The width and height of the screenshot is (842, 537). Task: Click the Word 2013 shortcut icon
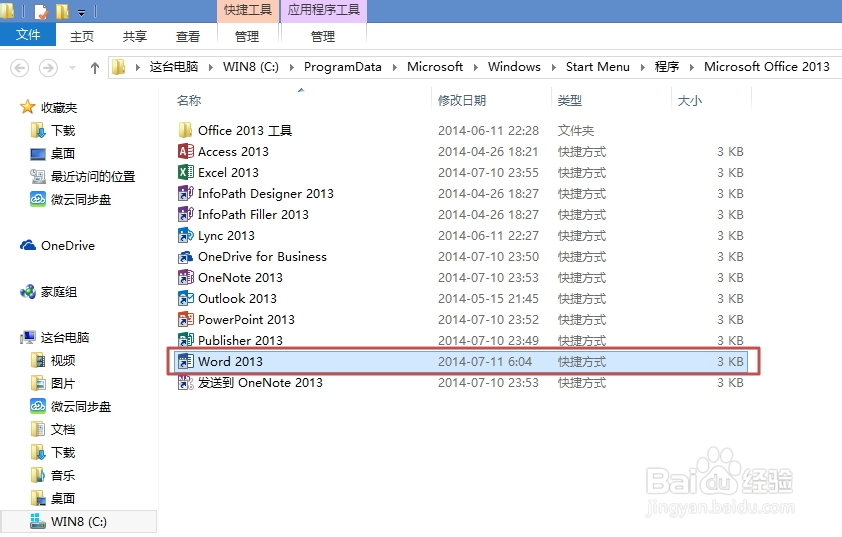185,361
